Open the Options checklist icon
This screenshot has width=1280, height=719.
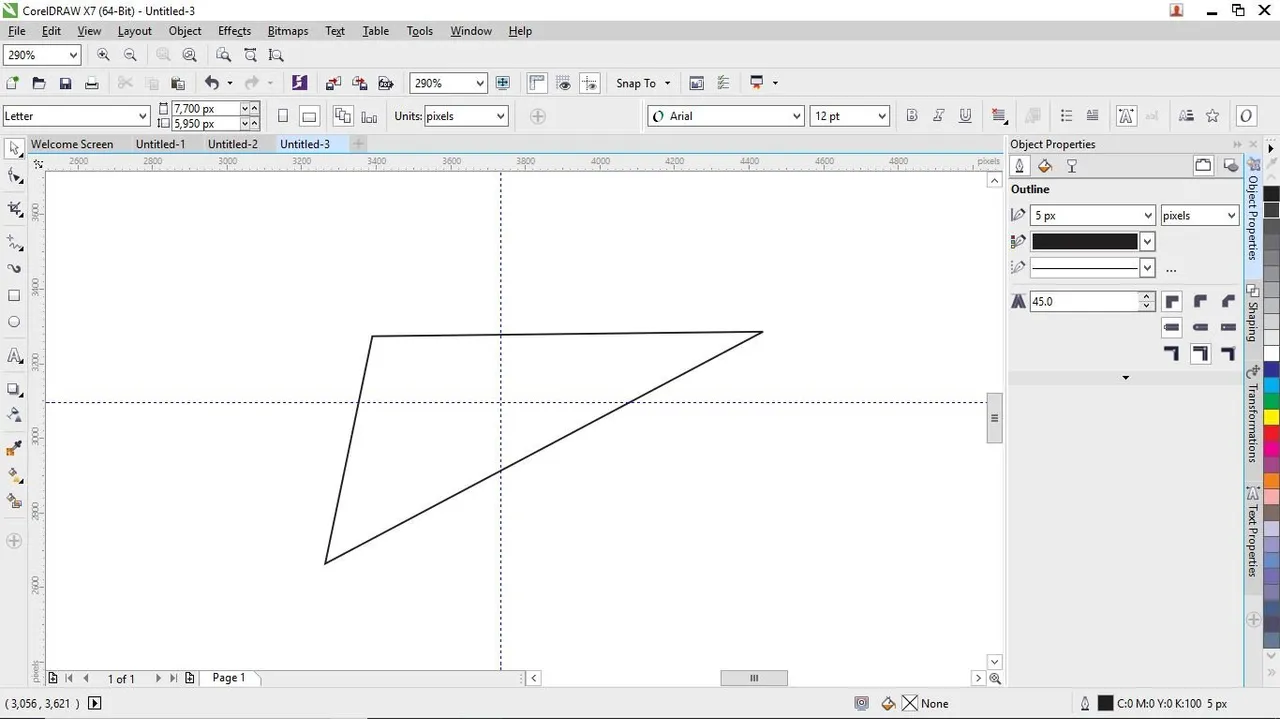[724, 83]
